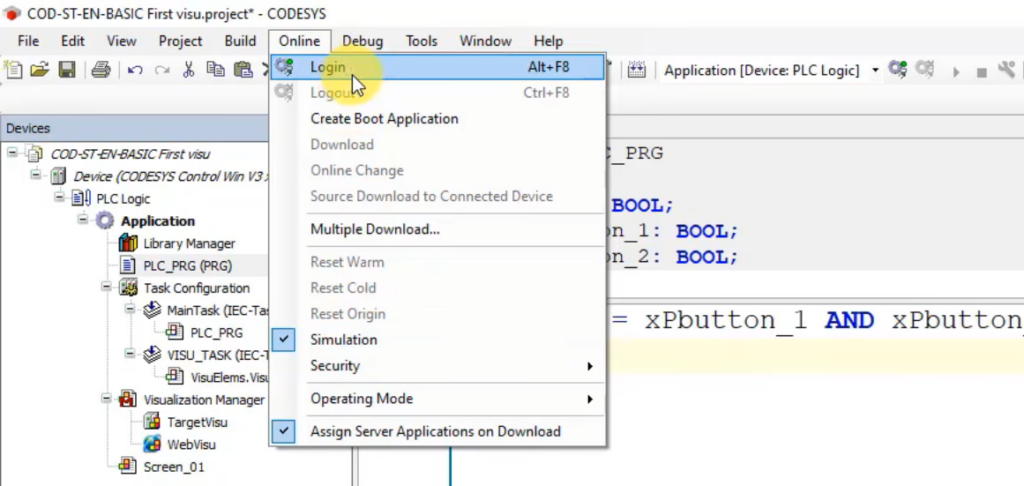Open the Application device dropdown
The width and height of the screenshot is (1024, 486).
(876, 70)
